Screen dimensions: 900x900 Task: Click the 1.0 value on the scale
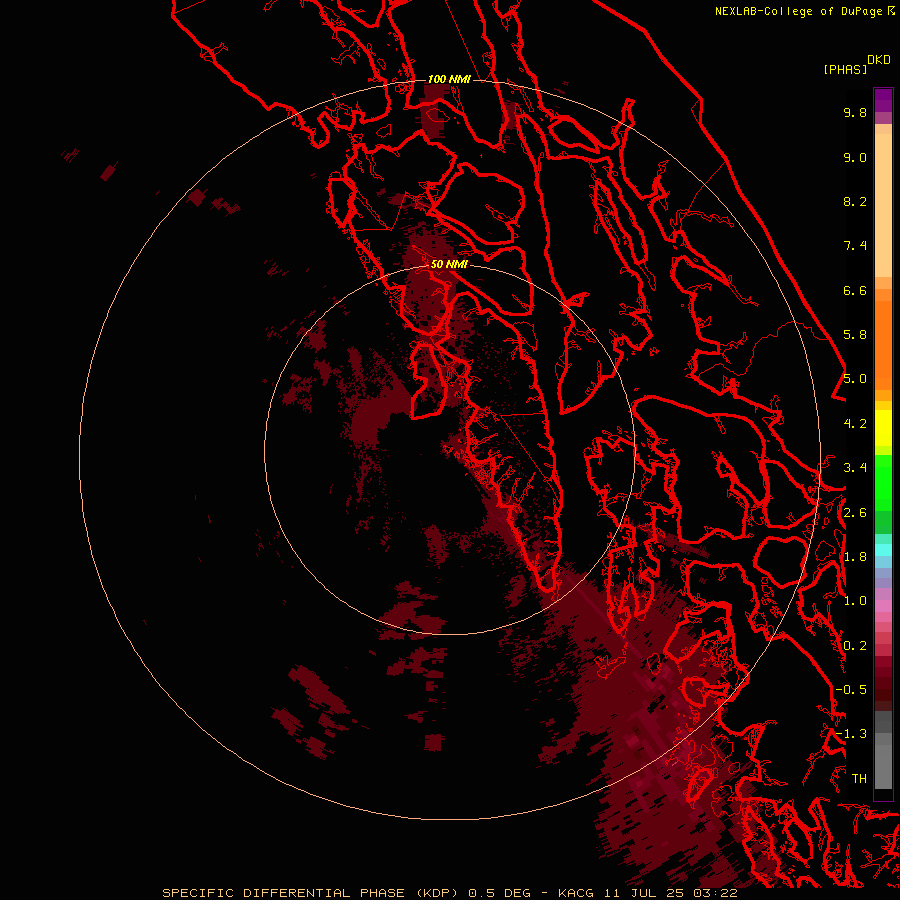pos(855,601)
